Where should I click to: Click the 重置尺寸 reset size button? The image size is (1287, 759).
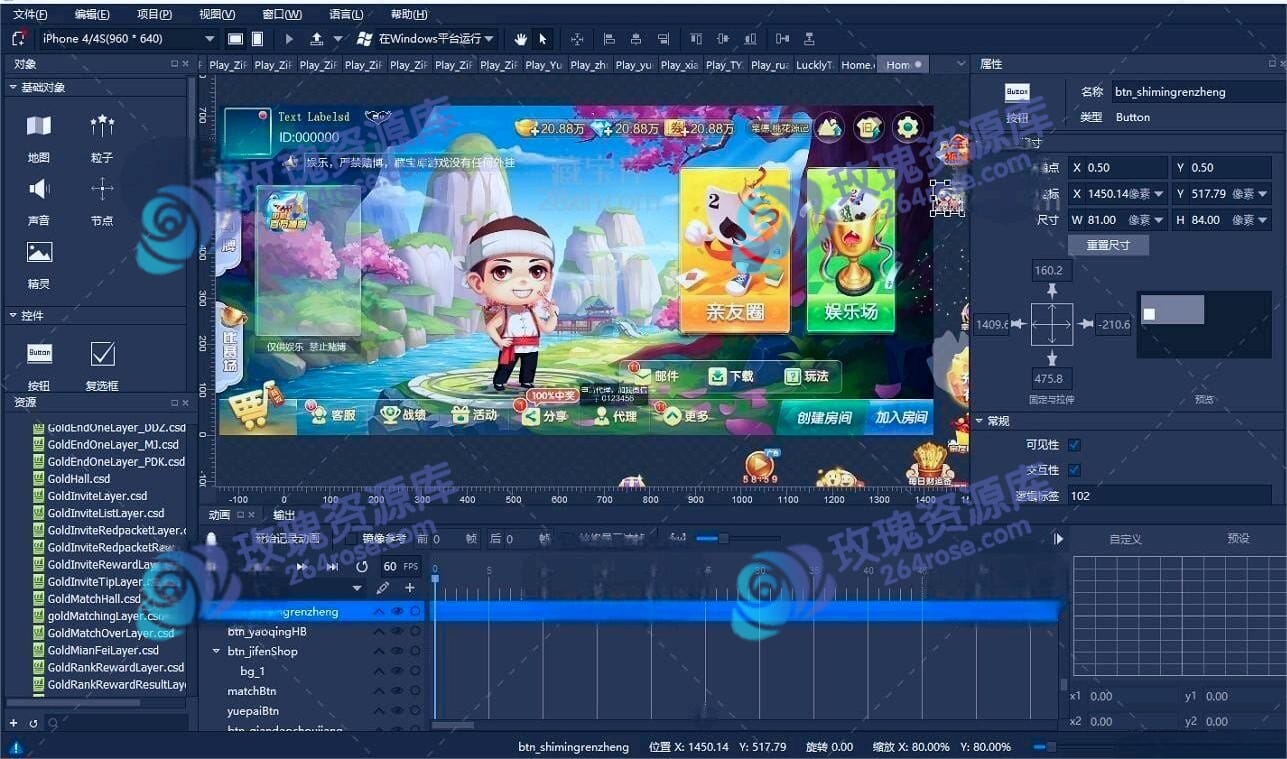tap(1108, 245)
